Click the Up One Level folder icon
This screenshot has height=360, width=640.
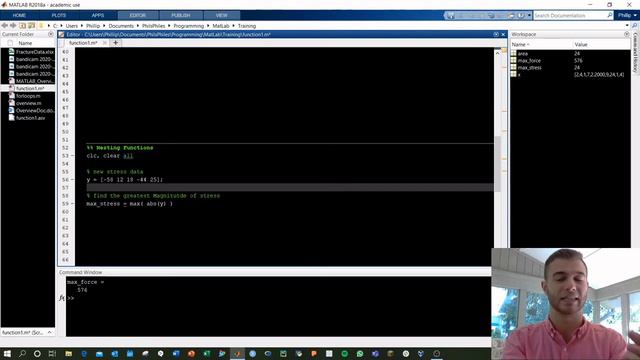pos(23,26)
